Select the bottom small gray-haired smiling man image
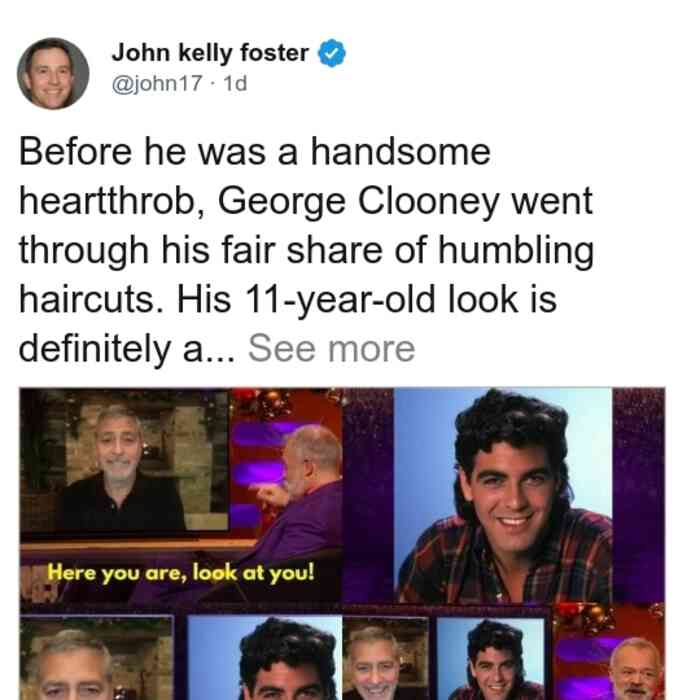This screenshot has width=700, height=700. (386, 659)
